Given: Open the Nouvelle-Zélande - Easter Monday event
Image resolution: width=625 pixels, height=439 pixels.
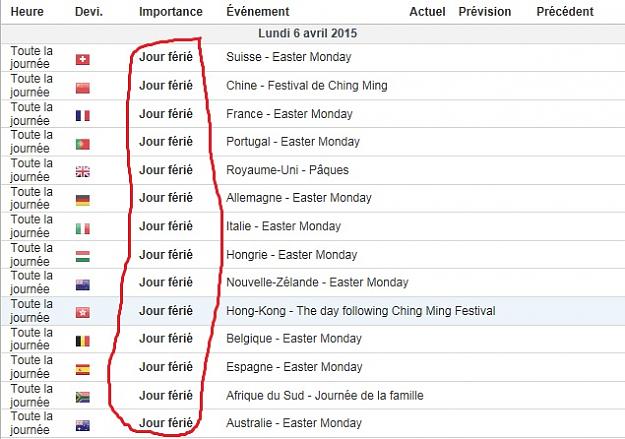Looking at the screenshot, I should tap(317, 282).
